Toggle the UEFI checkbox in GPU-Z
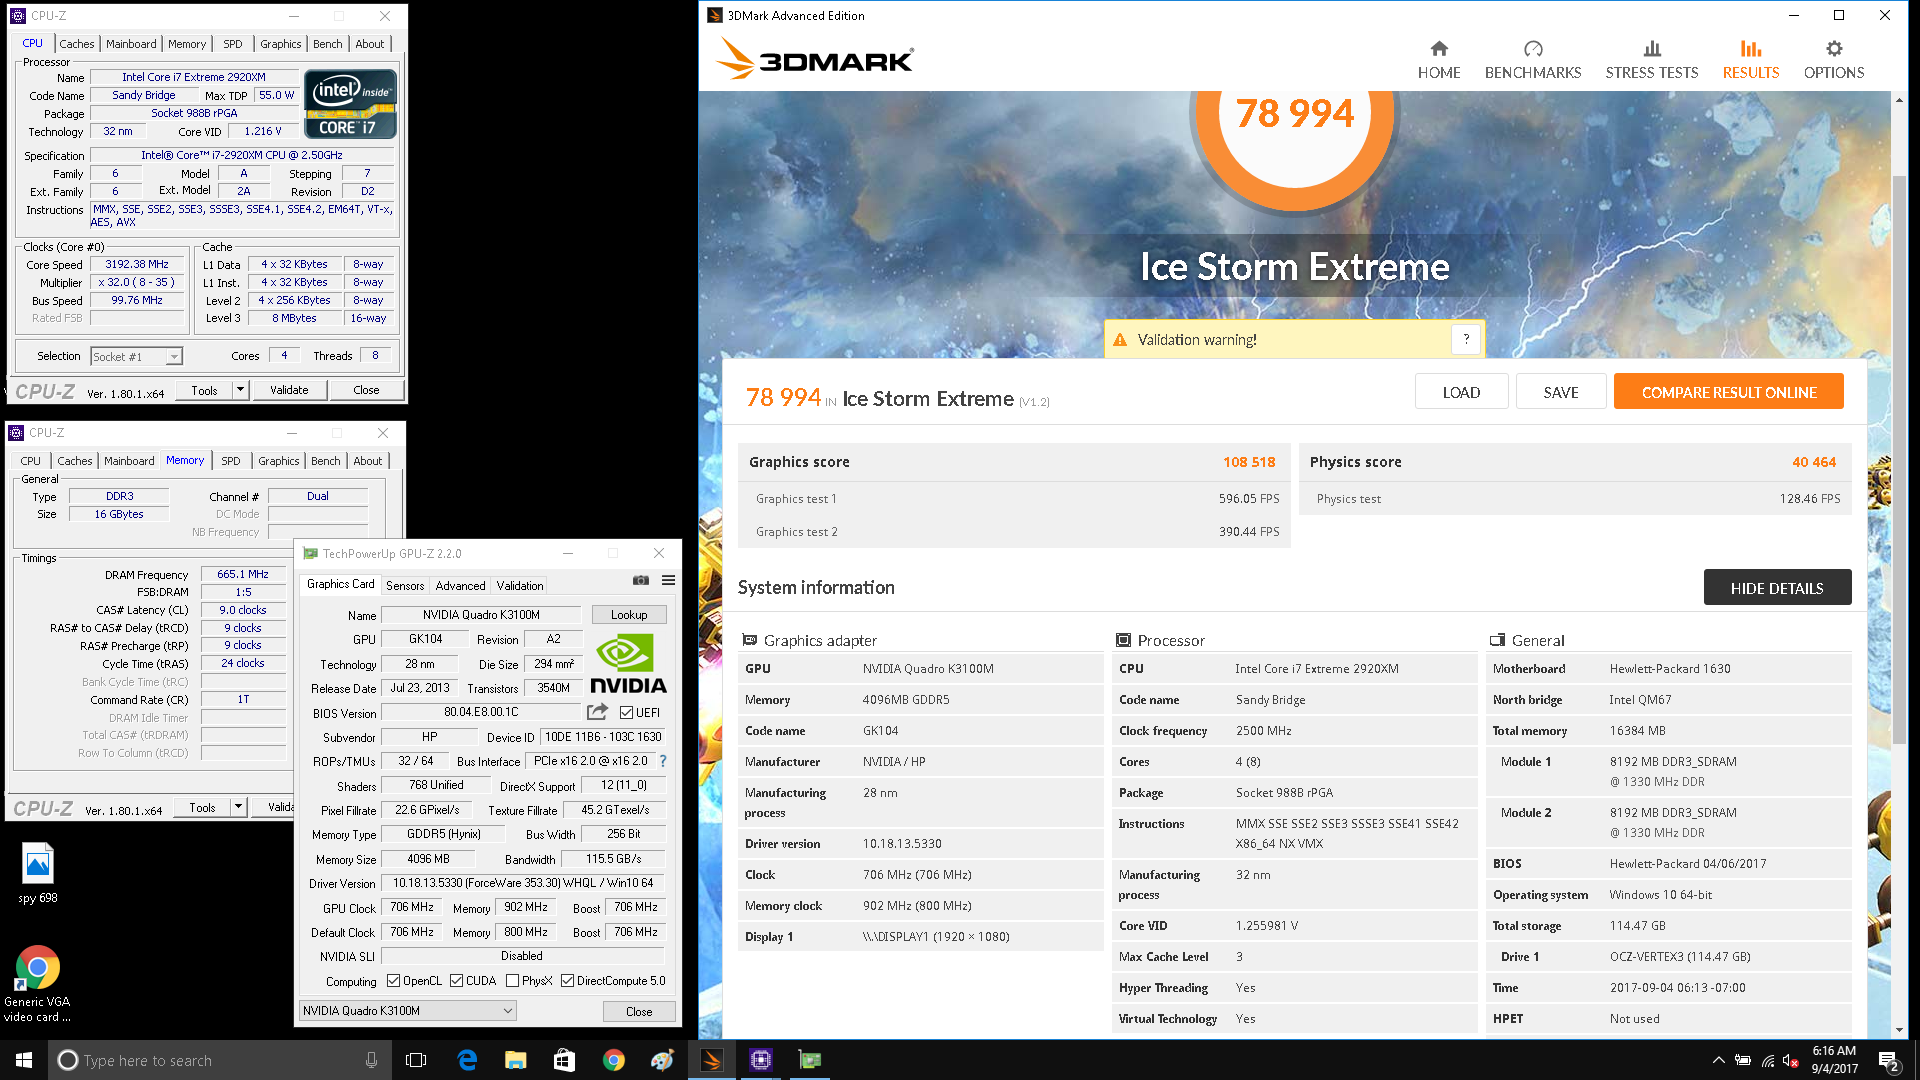Screen dimensions: 1920x1080 [x=626, y=712]
